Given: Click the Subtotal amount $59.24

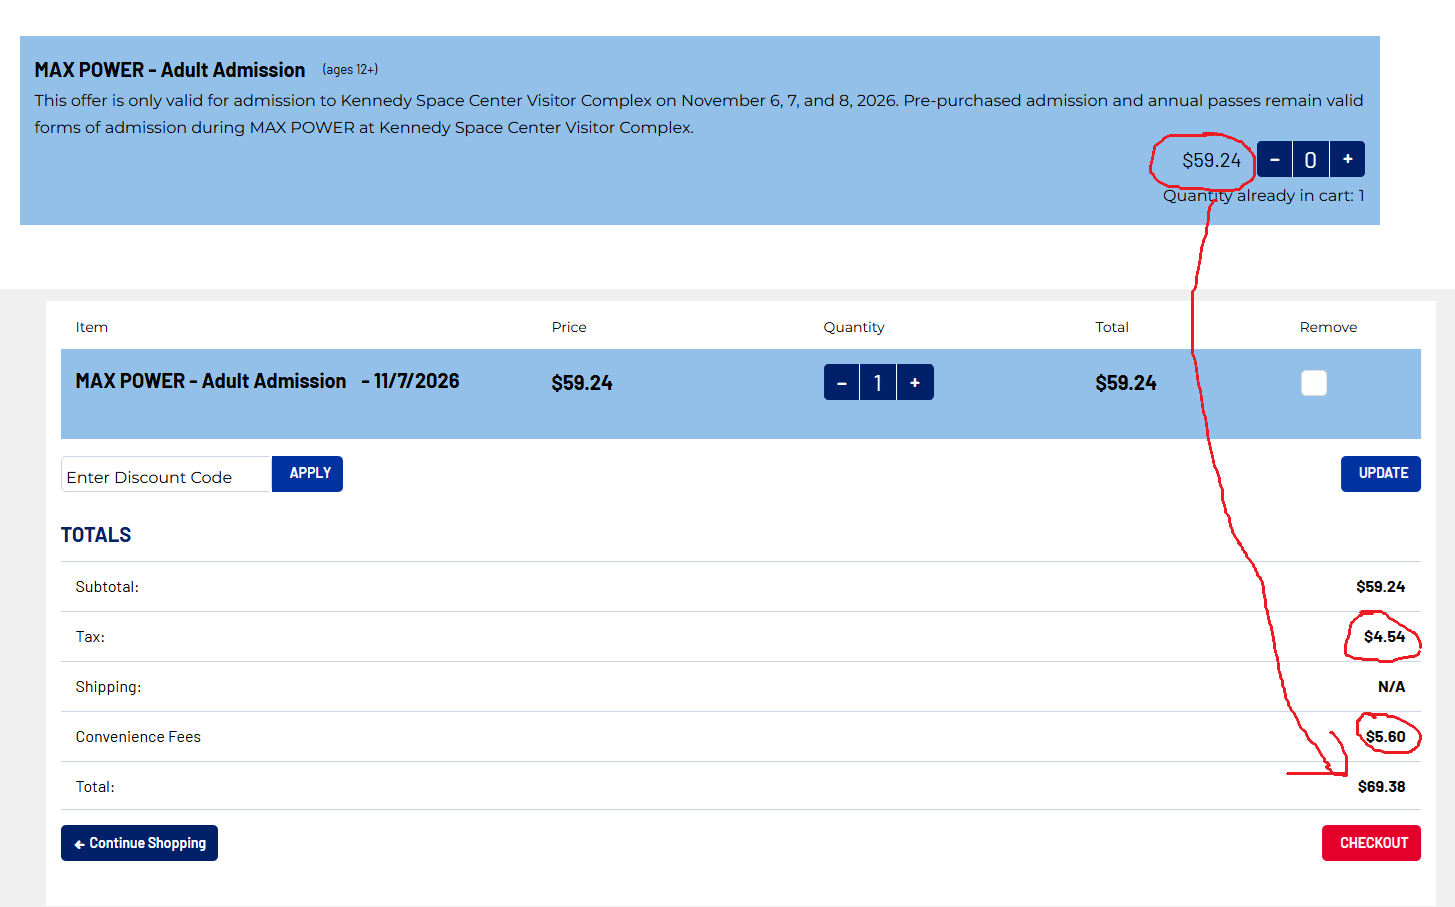Looking at the screenshot, I should (1381, 587).
